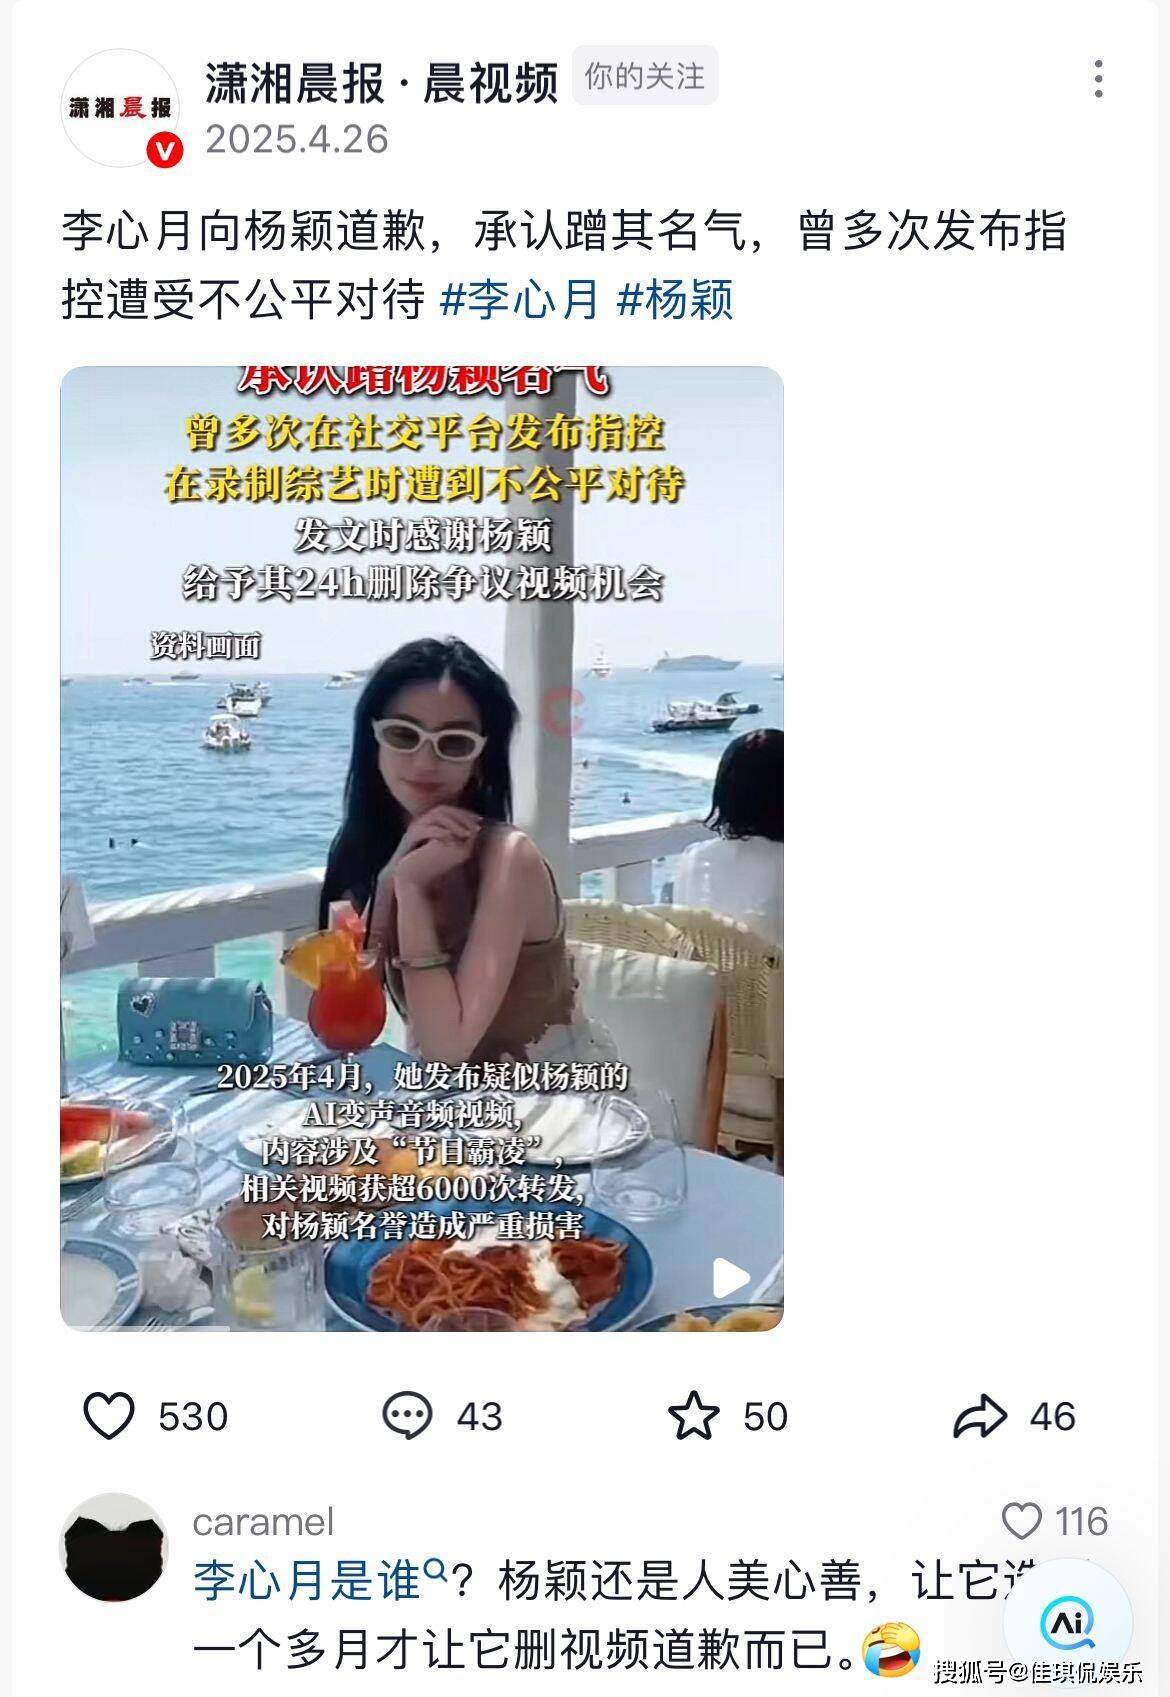Open the three-dot more options menu

pyautogui.click(x=1098, y=79)
